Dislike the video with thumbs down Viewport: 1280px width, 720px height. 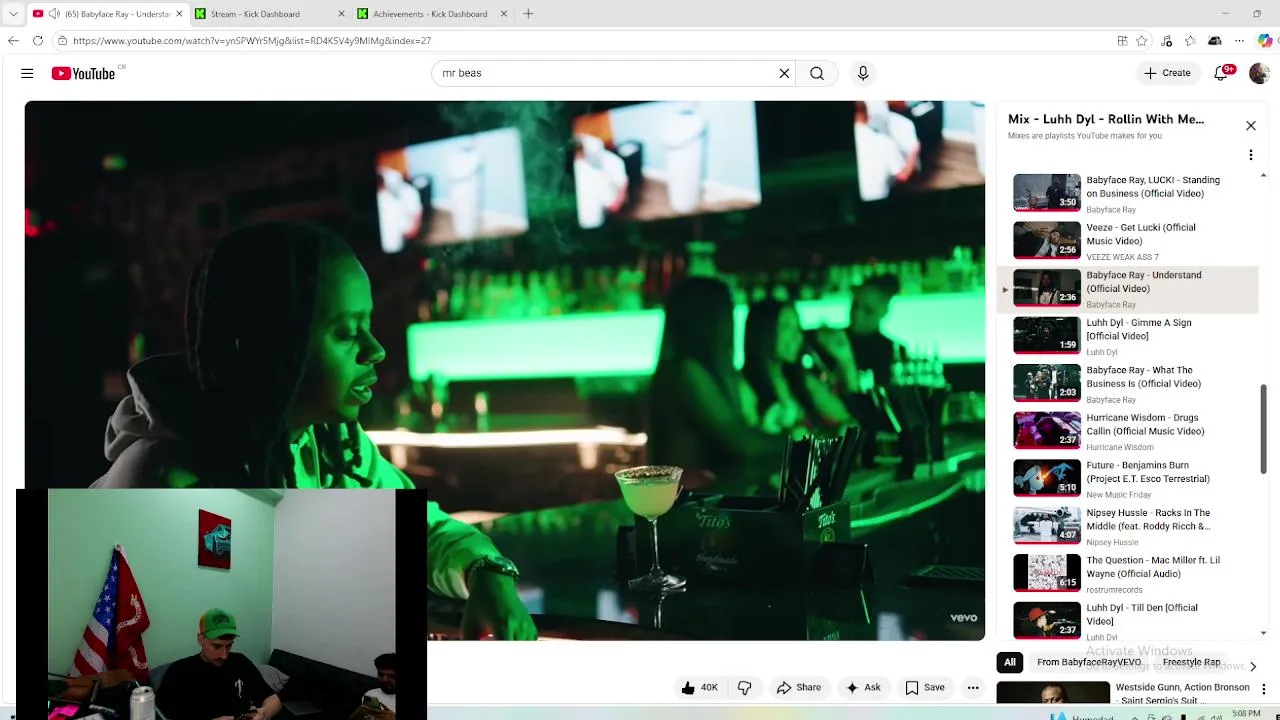[x=745, y=688]
